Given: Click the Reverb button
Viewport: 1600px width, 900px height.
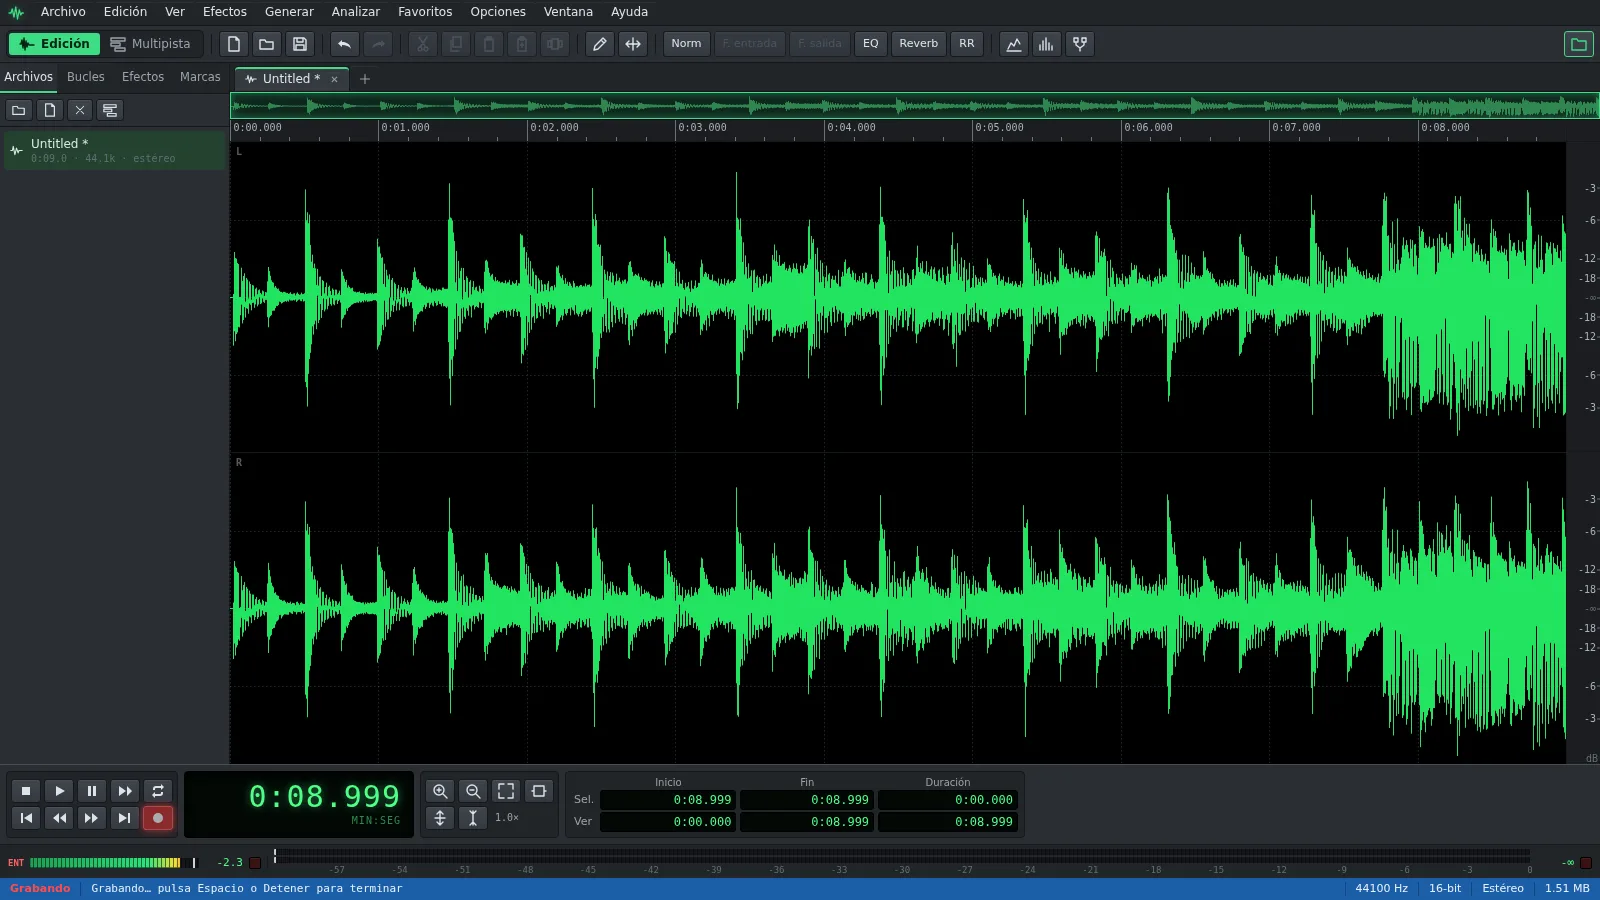Looking at the screenshot, I should coord(918,44).
